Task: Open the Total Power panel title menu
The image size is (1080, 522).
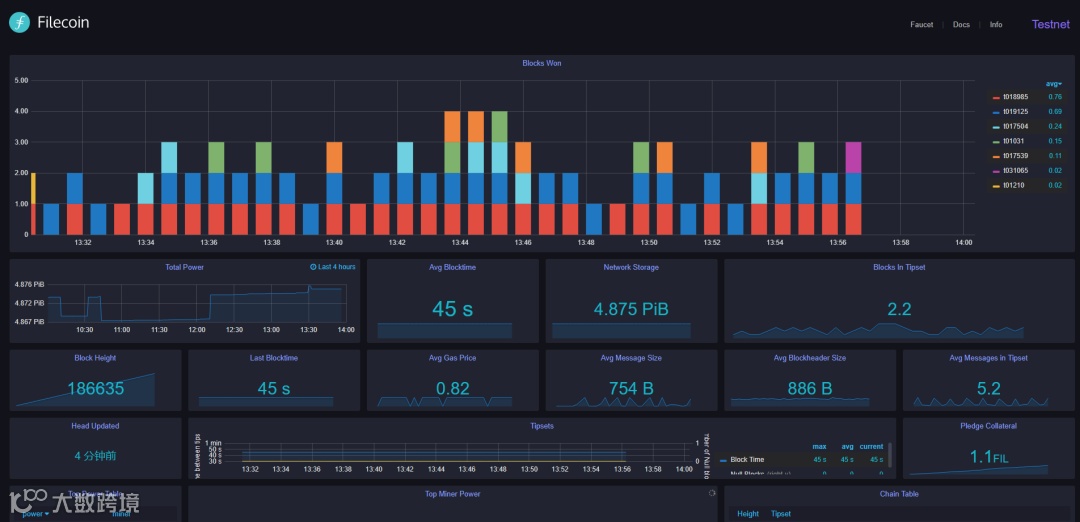Action: 185,267
